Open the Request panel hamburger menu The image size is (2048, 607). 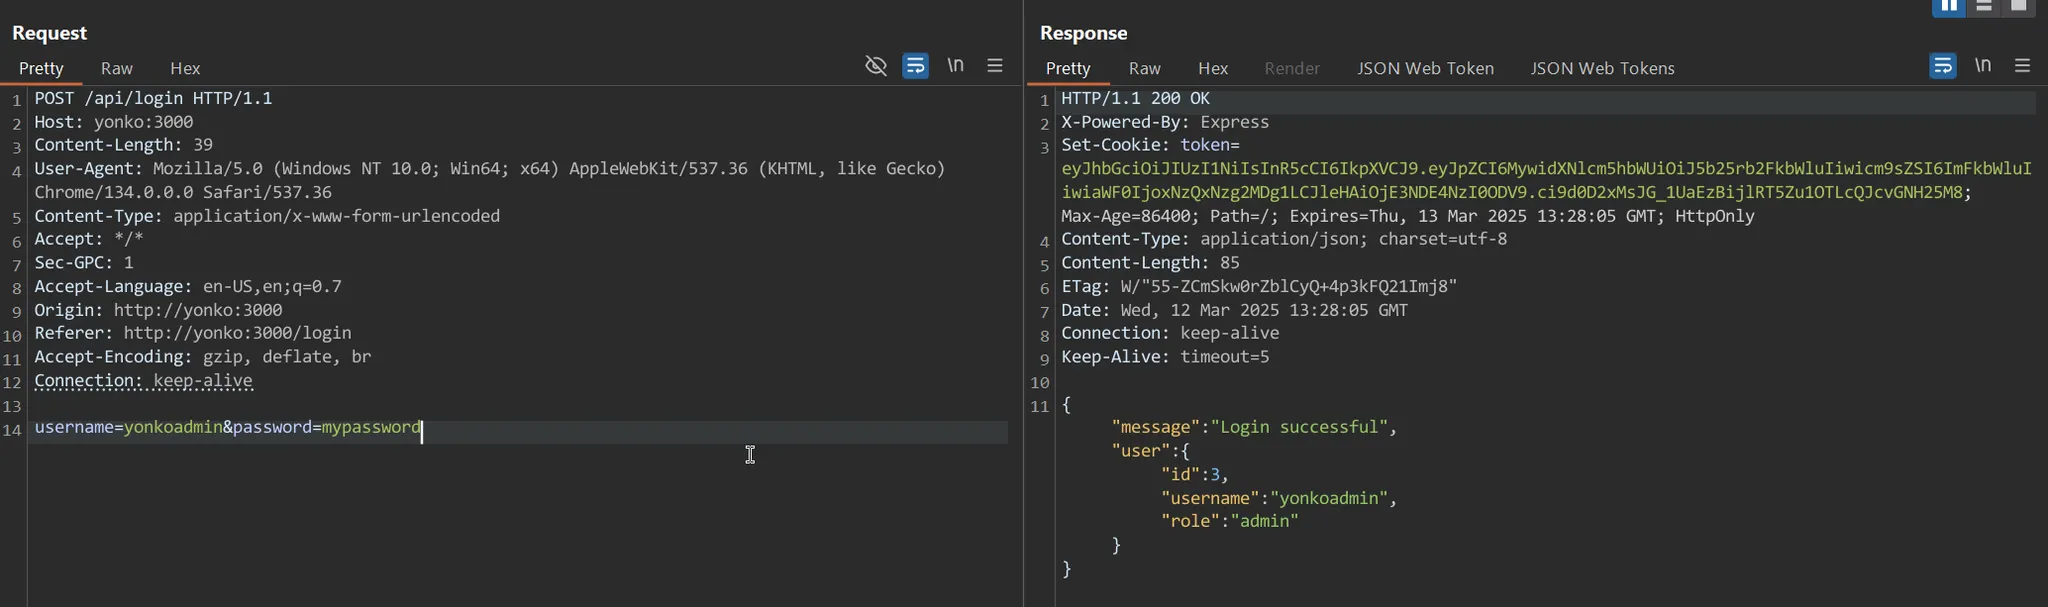point(995,66)
